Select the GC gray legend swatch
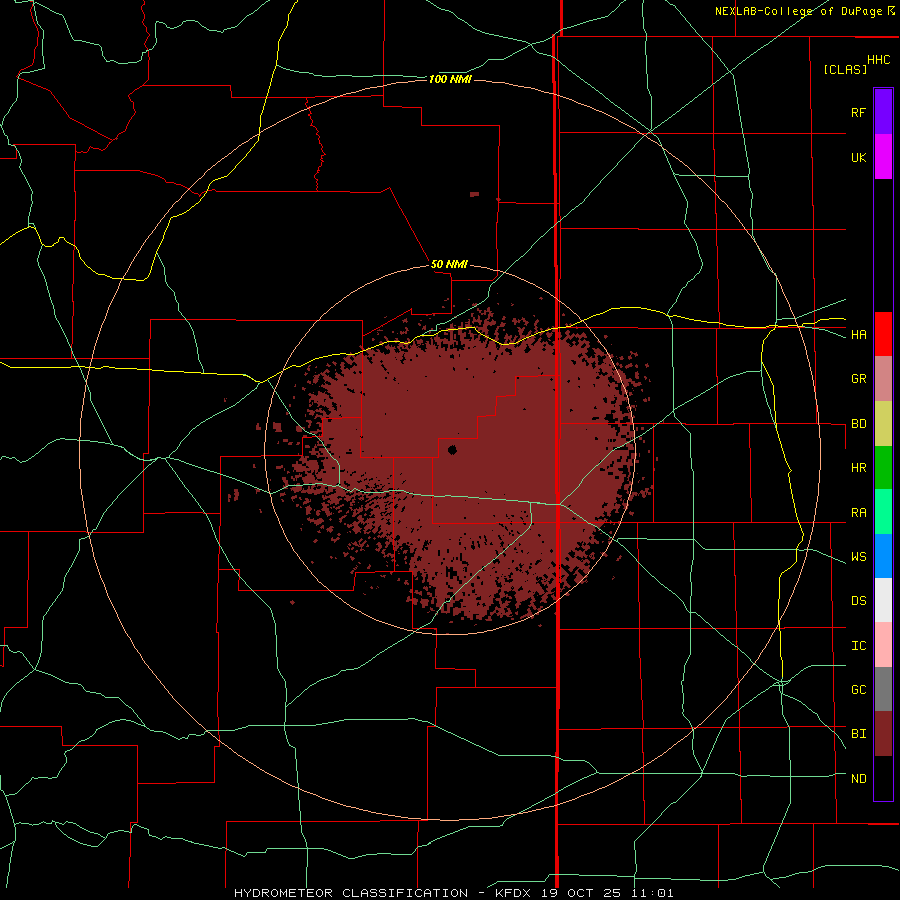 [883, 689]
